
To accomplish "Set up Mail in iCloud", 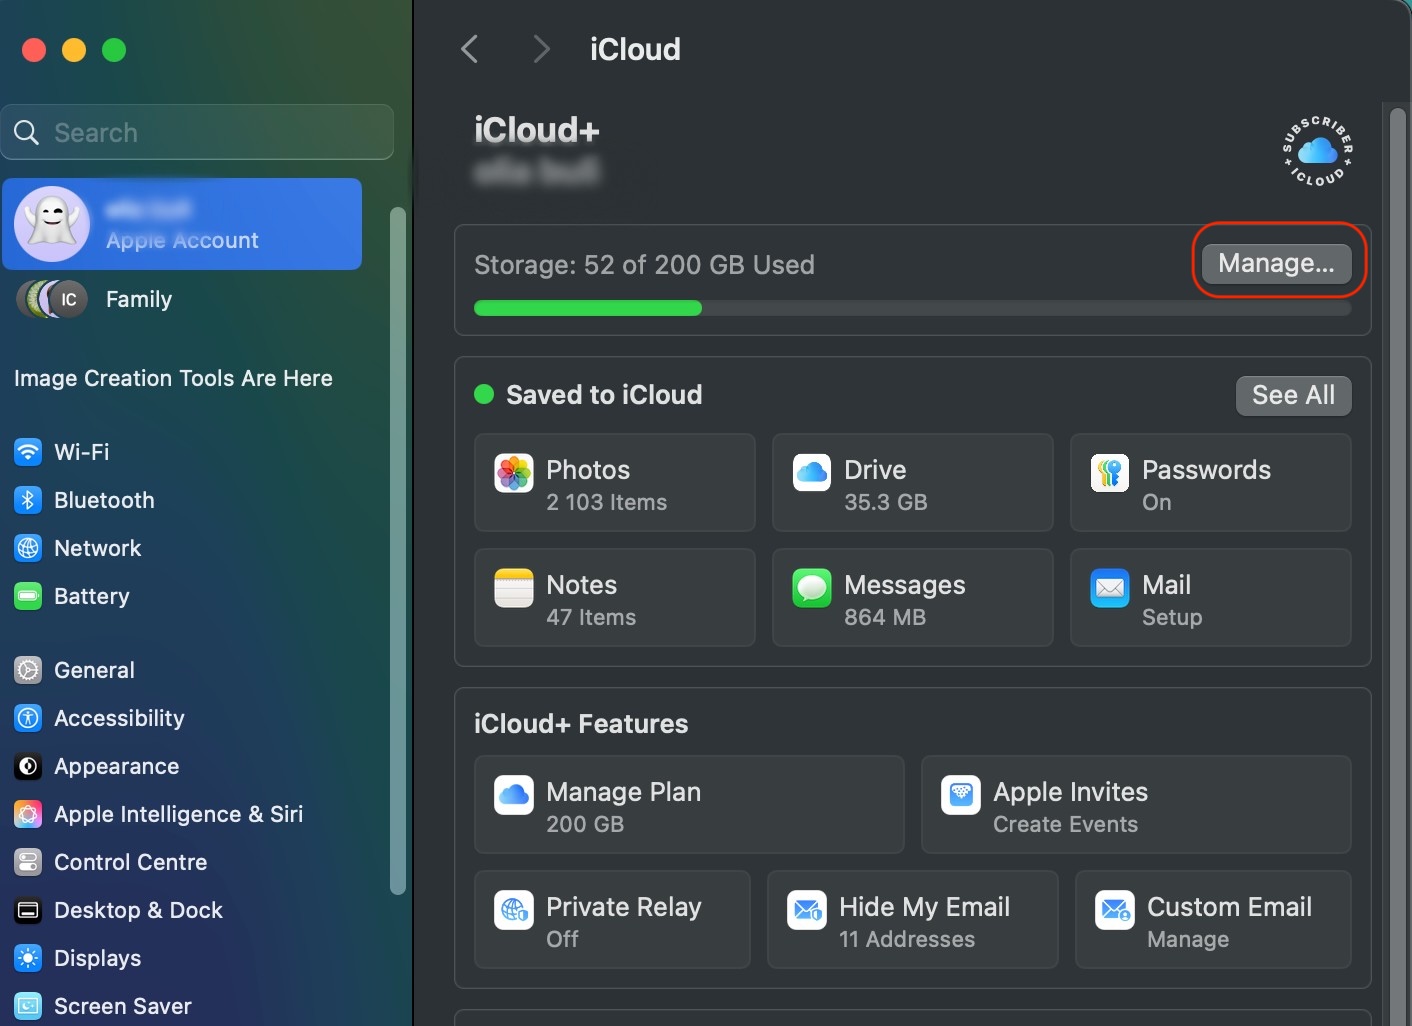I will 1210,598.
